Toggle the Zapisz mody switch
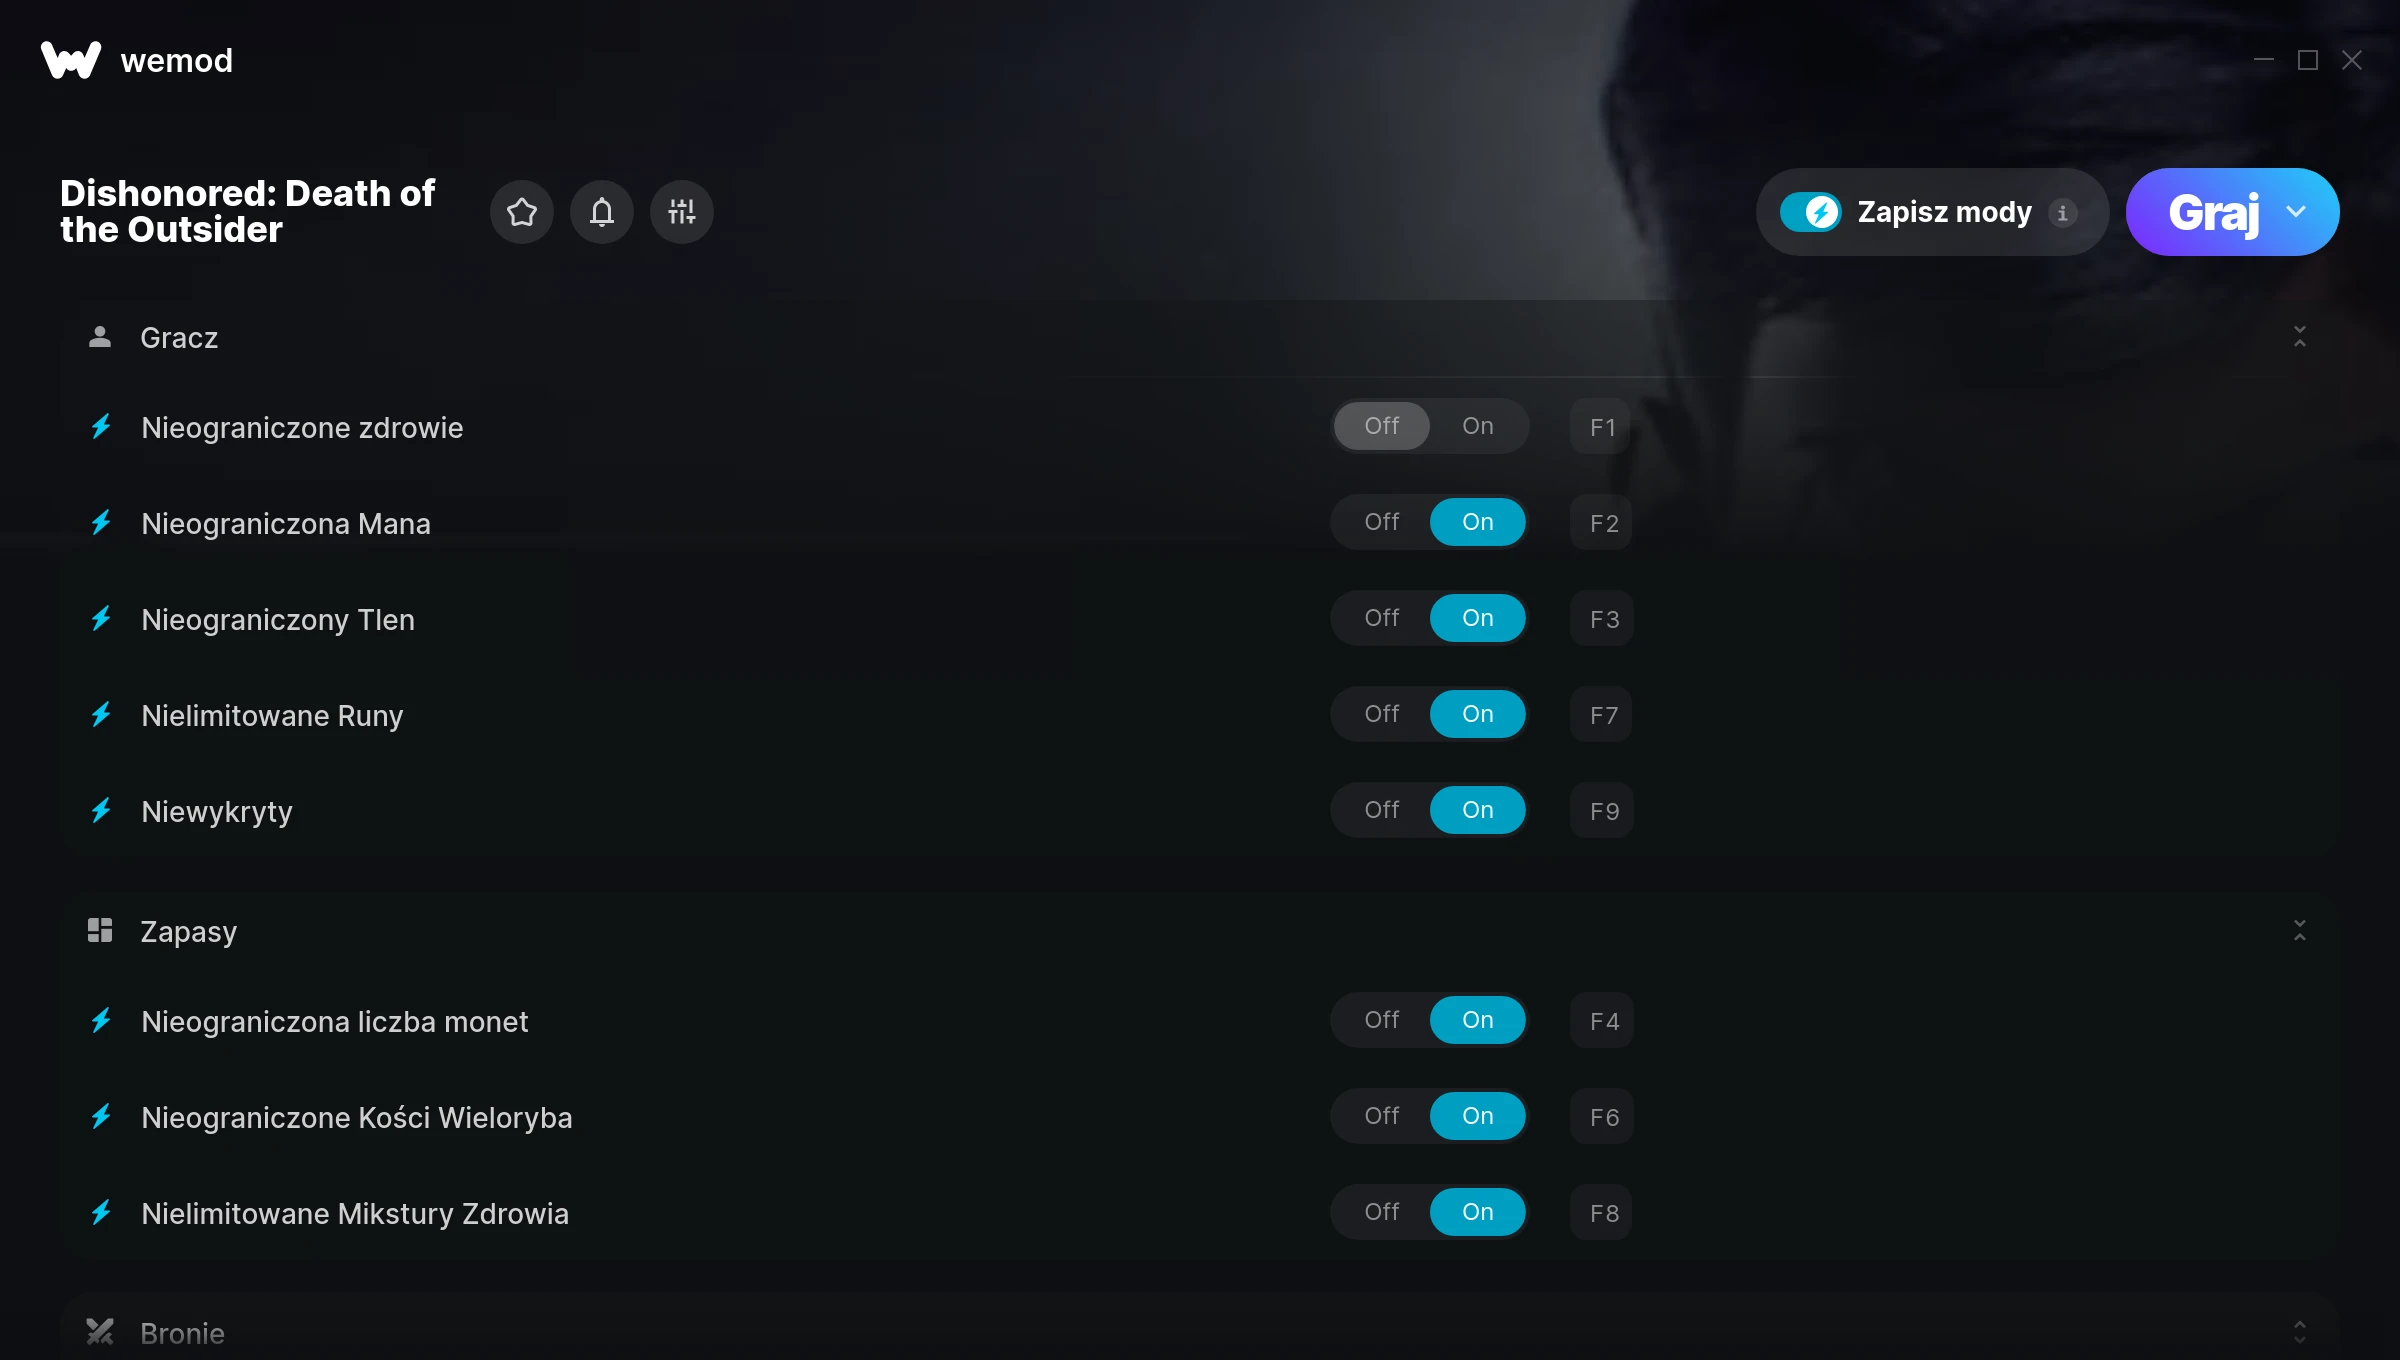2400x1360 pixels. click(1811, 212)
